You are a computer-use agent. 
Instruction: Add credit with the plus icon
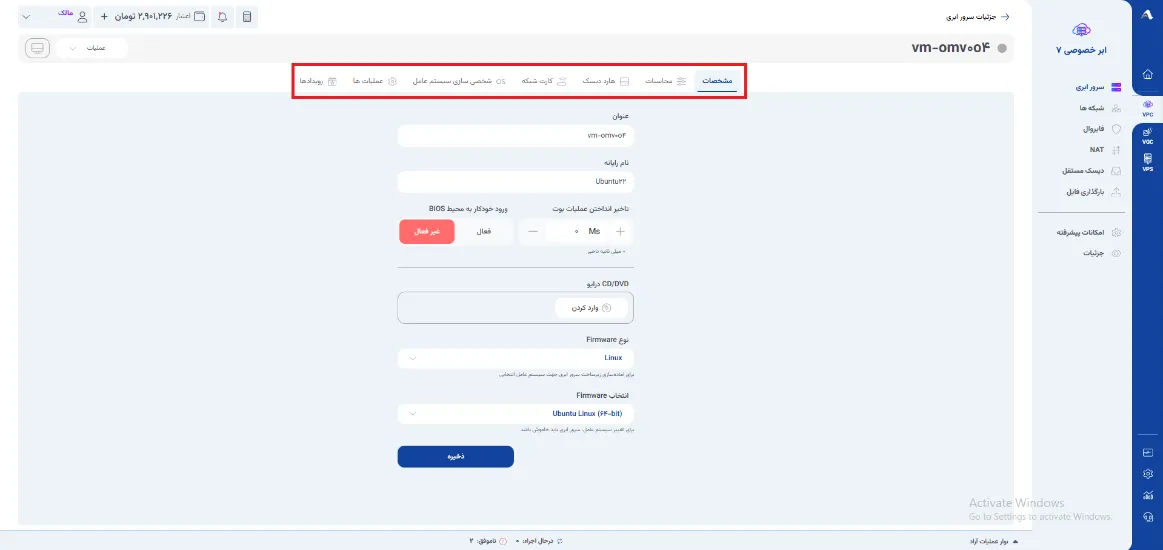pyautogui.click(x=104, y=16)
